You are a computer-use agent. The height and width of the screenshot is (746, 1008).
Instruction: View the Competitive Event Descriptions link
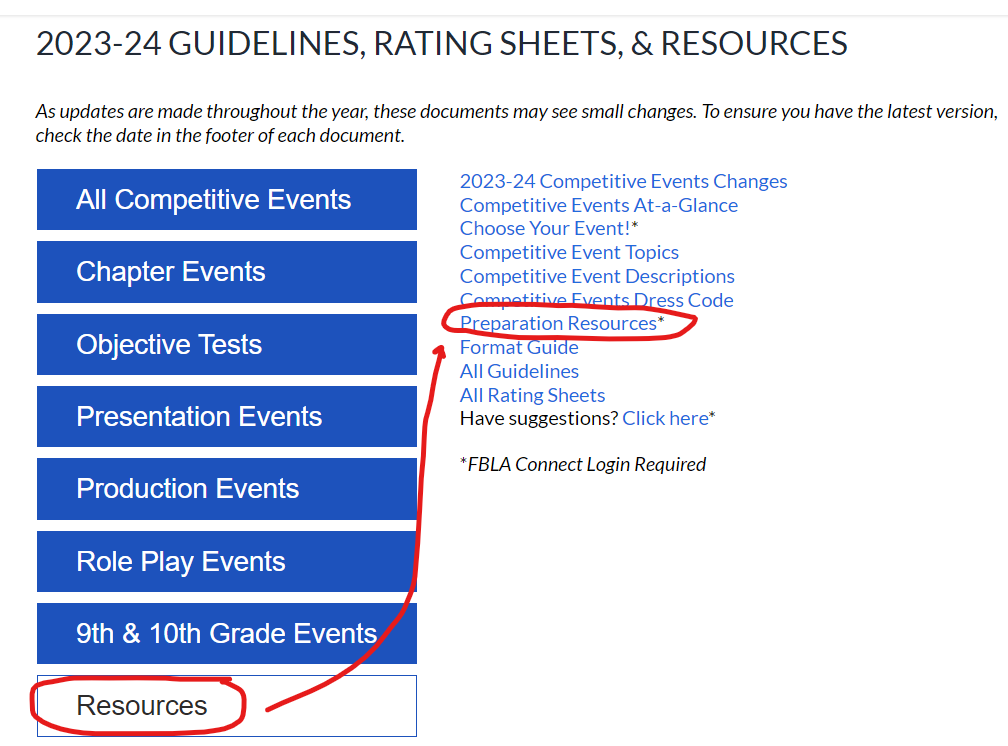click(x=597, y=276)
